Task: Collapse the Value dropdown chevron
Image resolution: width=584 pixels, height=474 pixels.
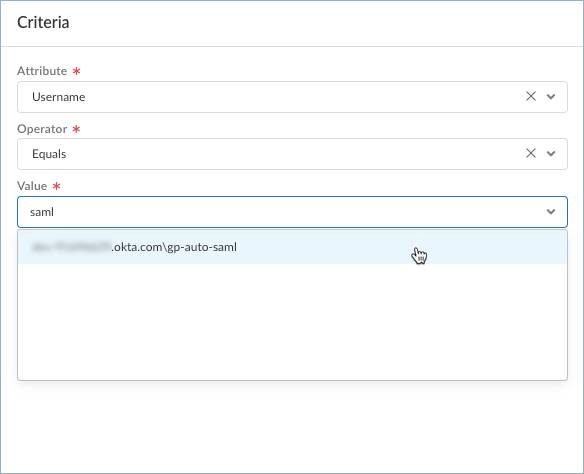Action: (551, 212)
